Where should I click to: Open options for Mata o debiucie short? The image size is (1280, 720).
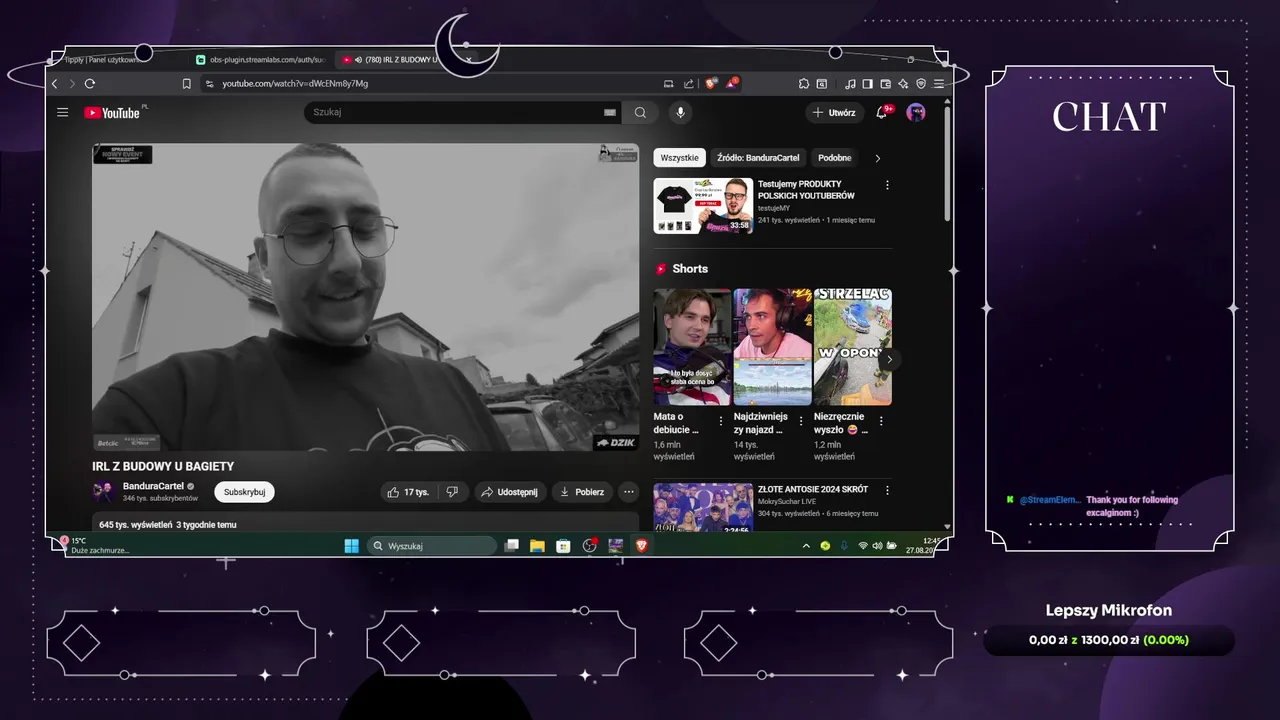coord(721,421)
